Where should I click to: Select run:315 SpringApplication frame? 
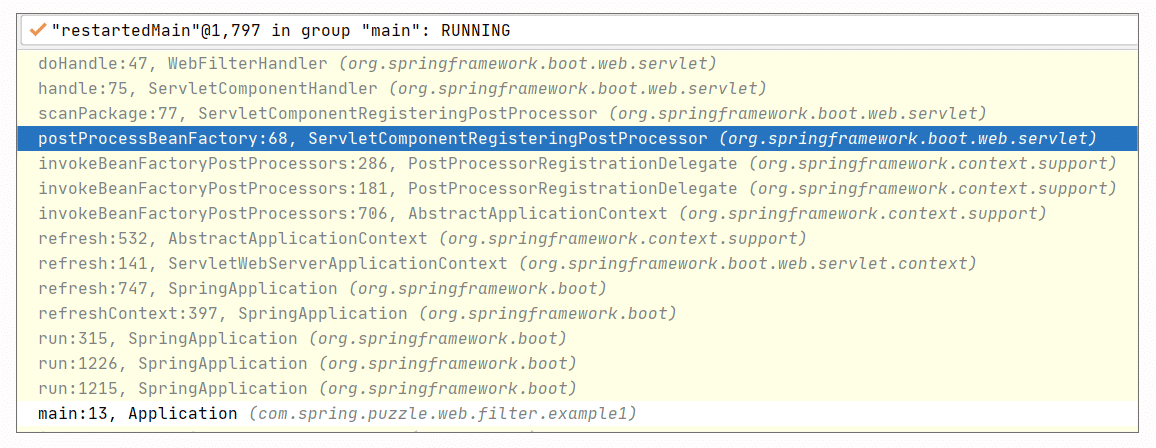(x=580, y=339)
